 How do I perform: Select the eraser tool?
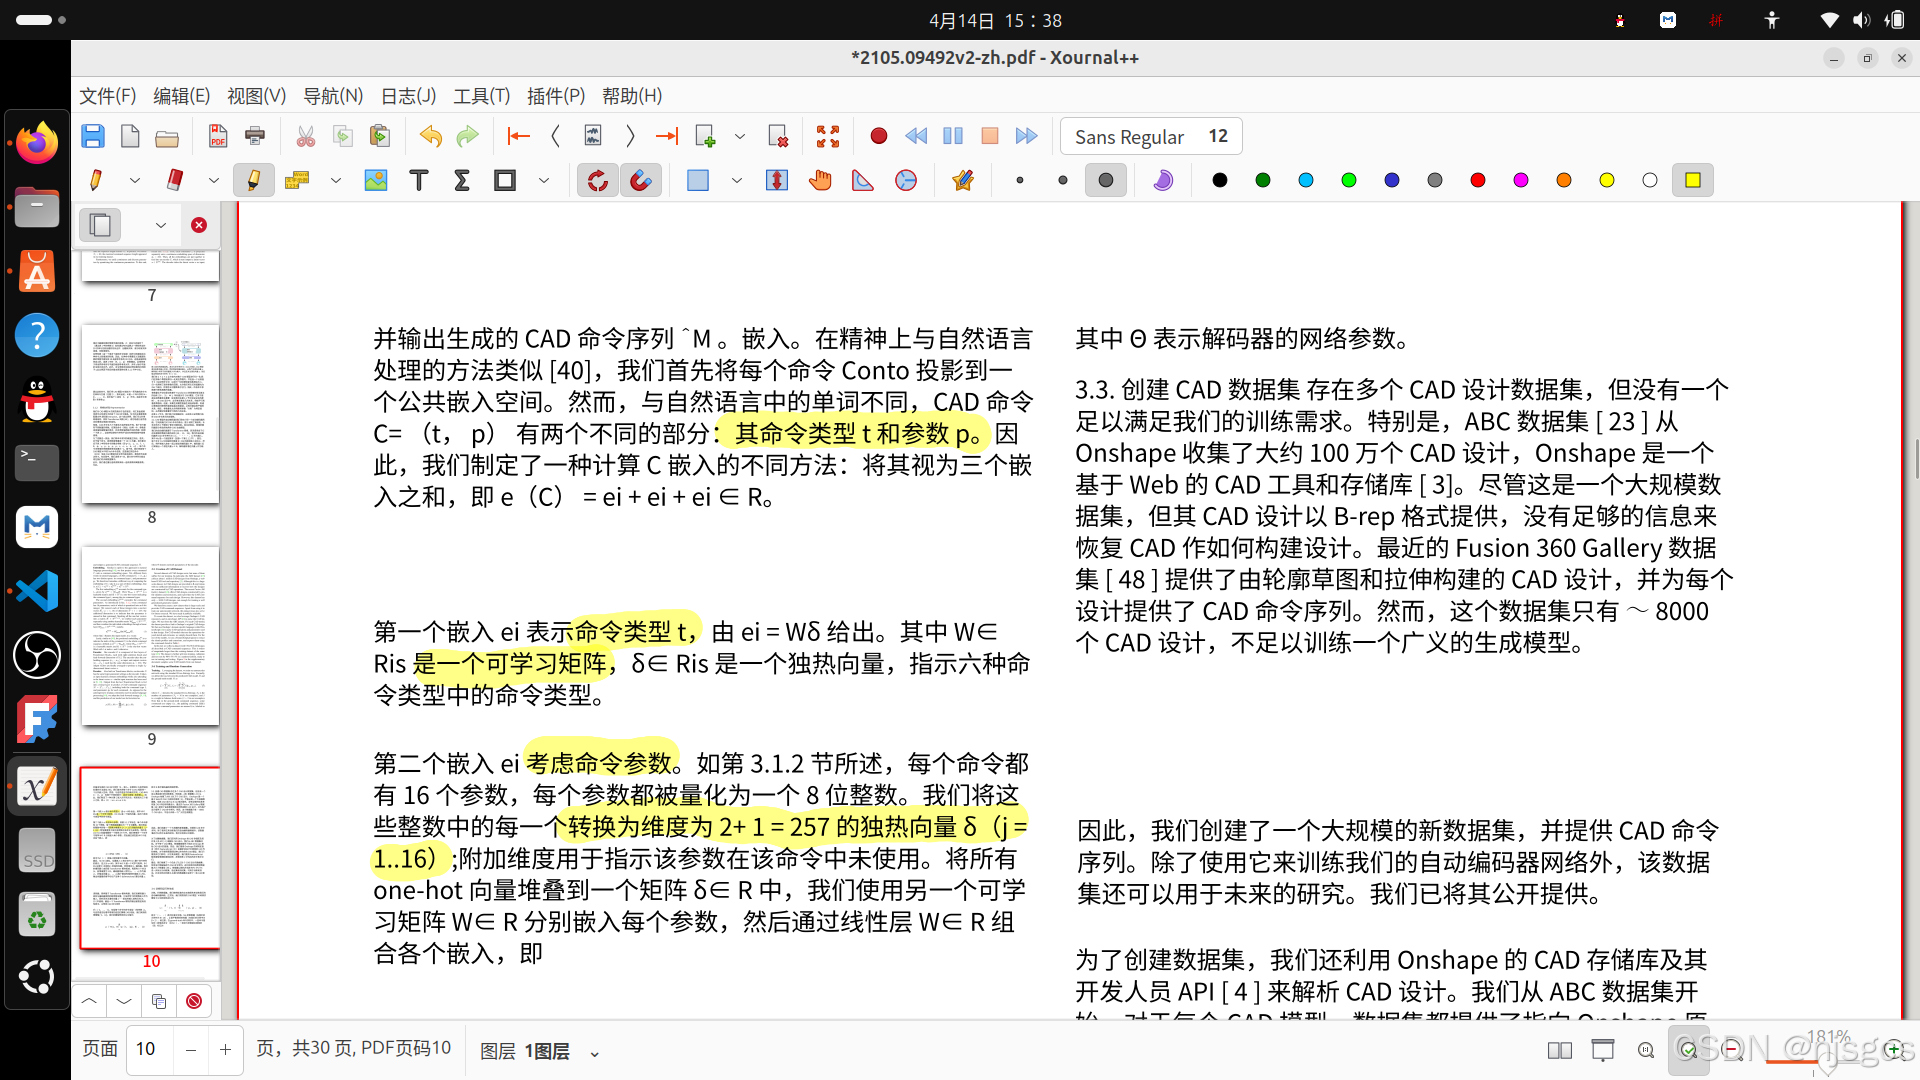coord(175,180)
